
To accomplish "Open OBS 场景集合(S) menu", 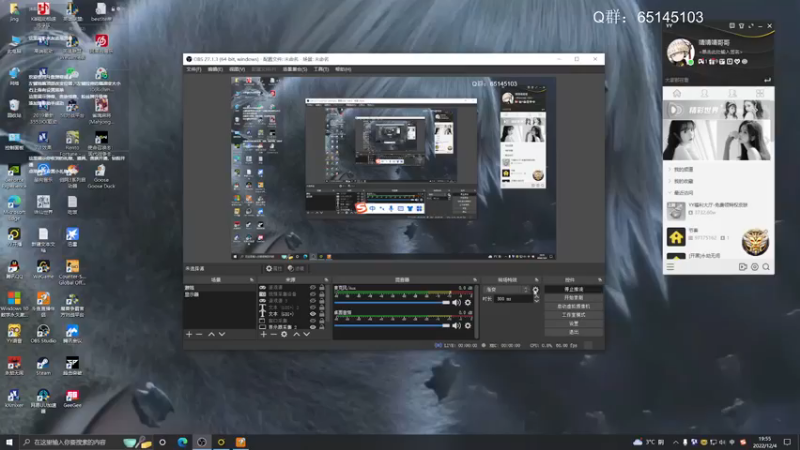I will click(x=295, y=69).
